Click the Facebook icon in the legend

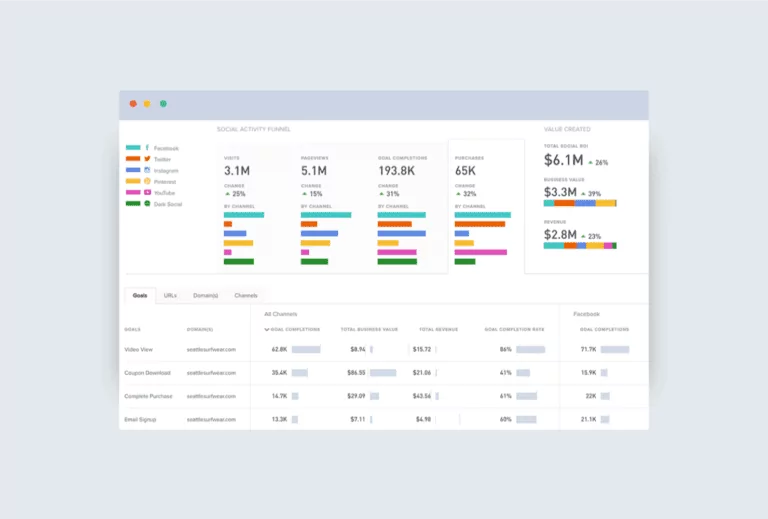pos(147,147)
